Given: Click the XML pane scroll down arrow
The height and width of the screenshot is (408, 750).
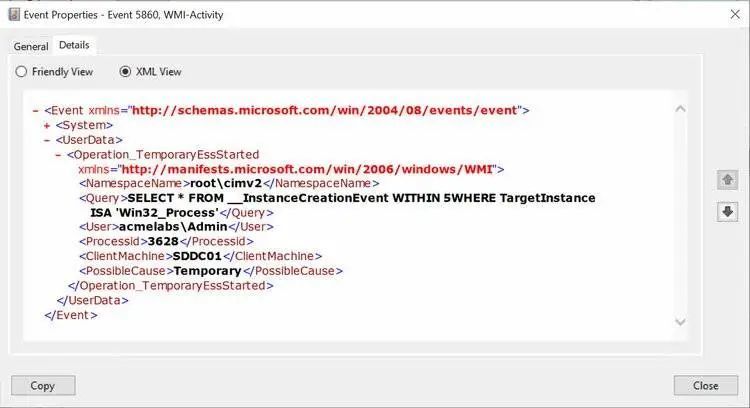Looking at the screenshot, I should pos(680,322).
